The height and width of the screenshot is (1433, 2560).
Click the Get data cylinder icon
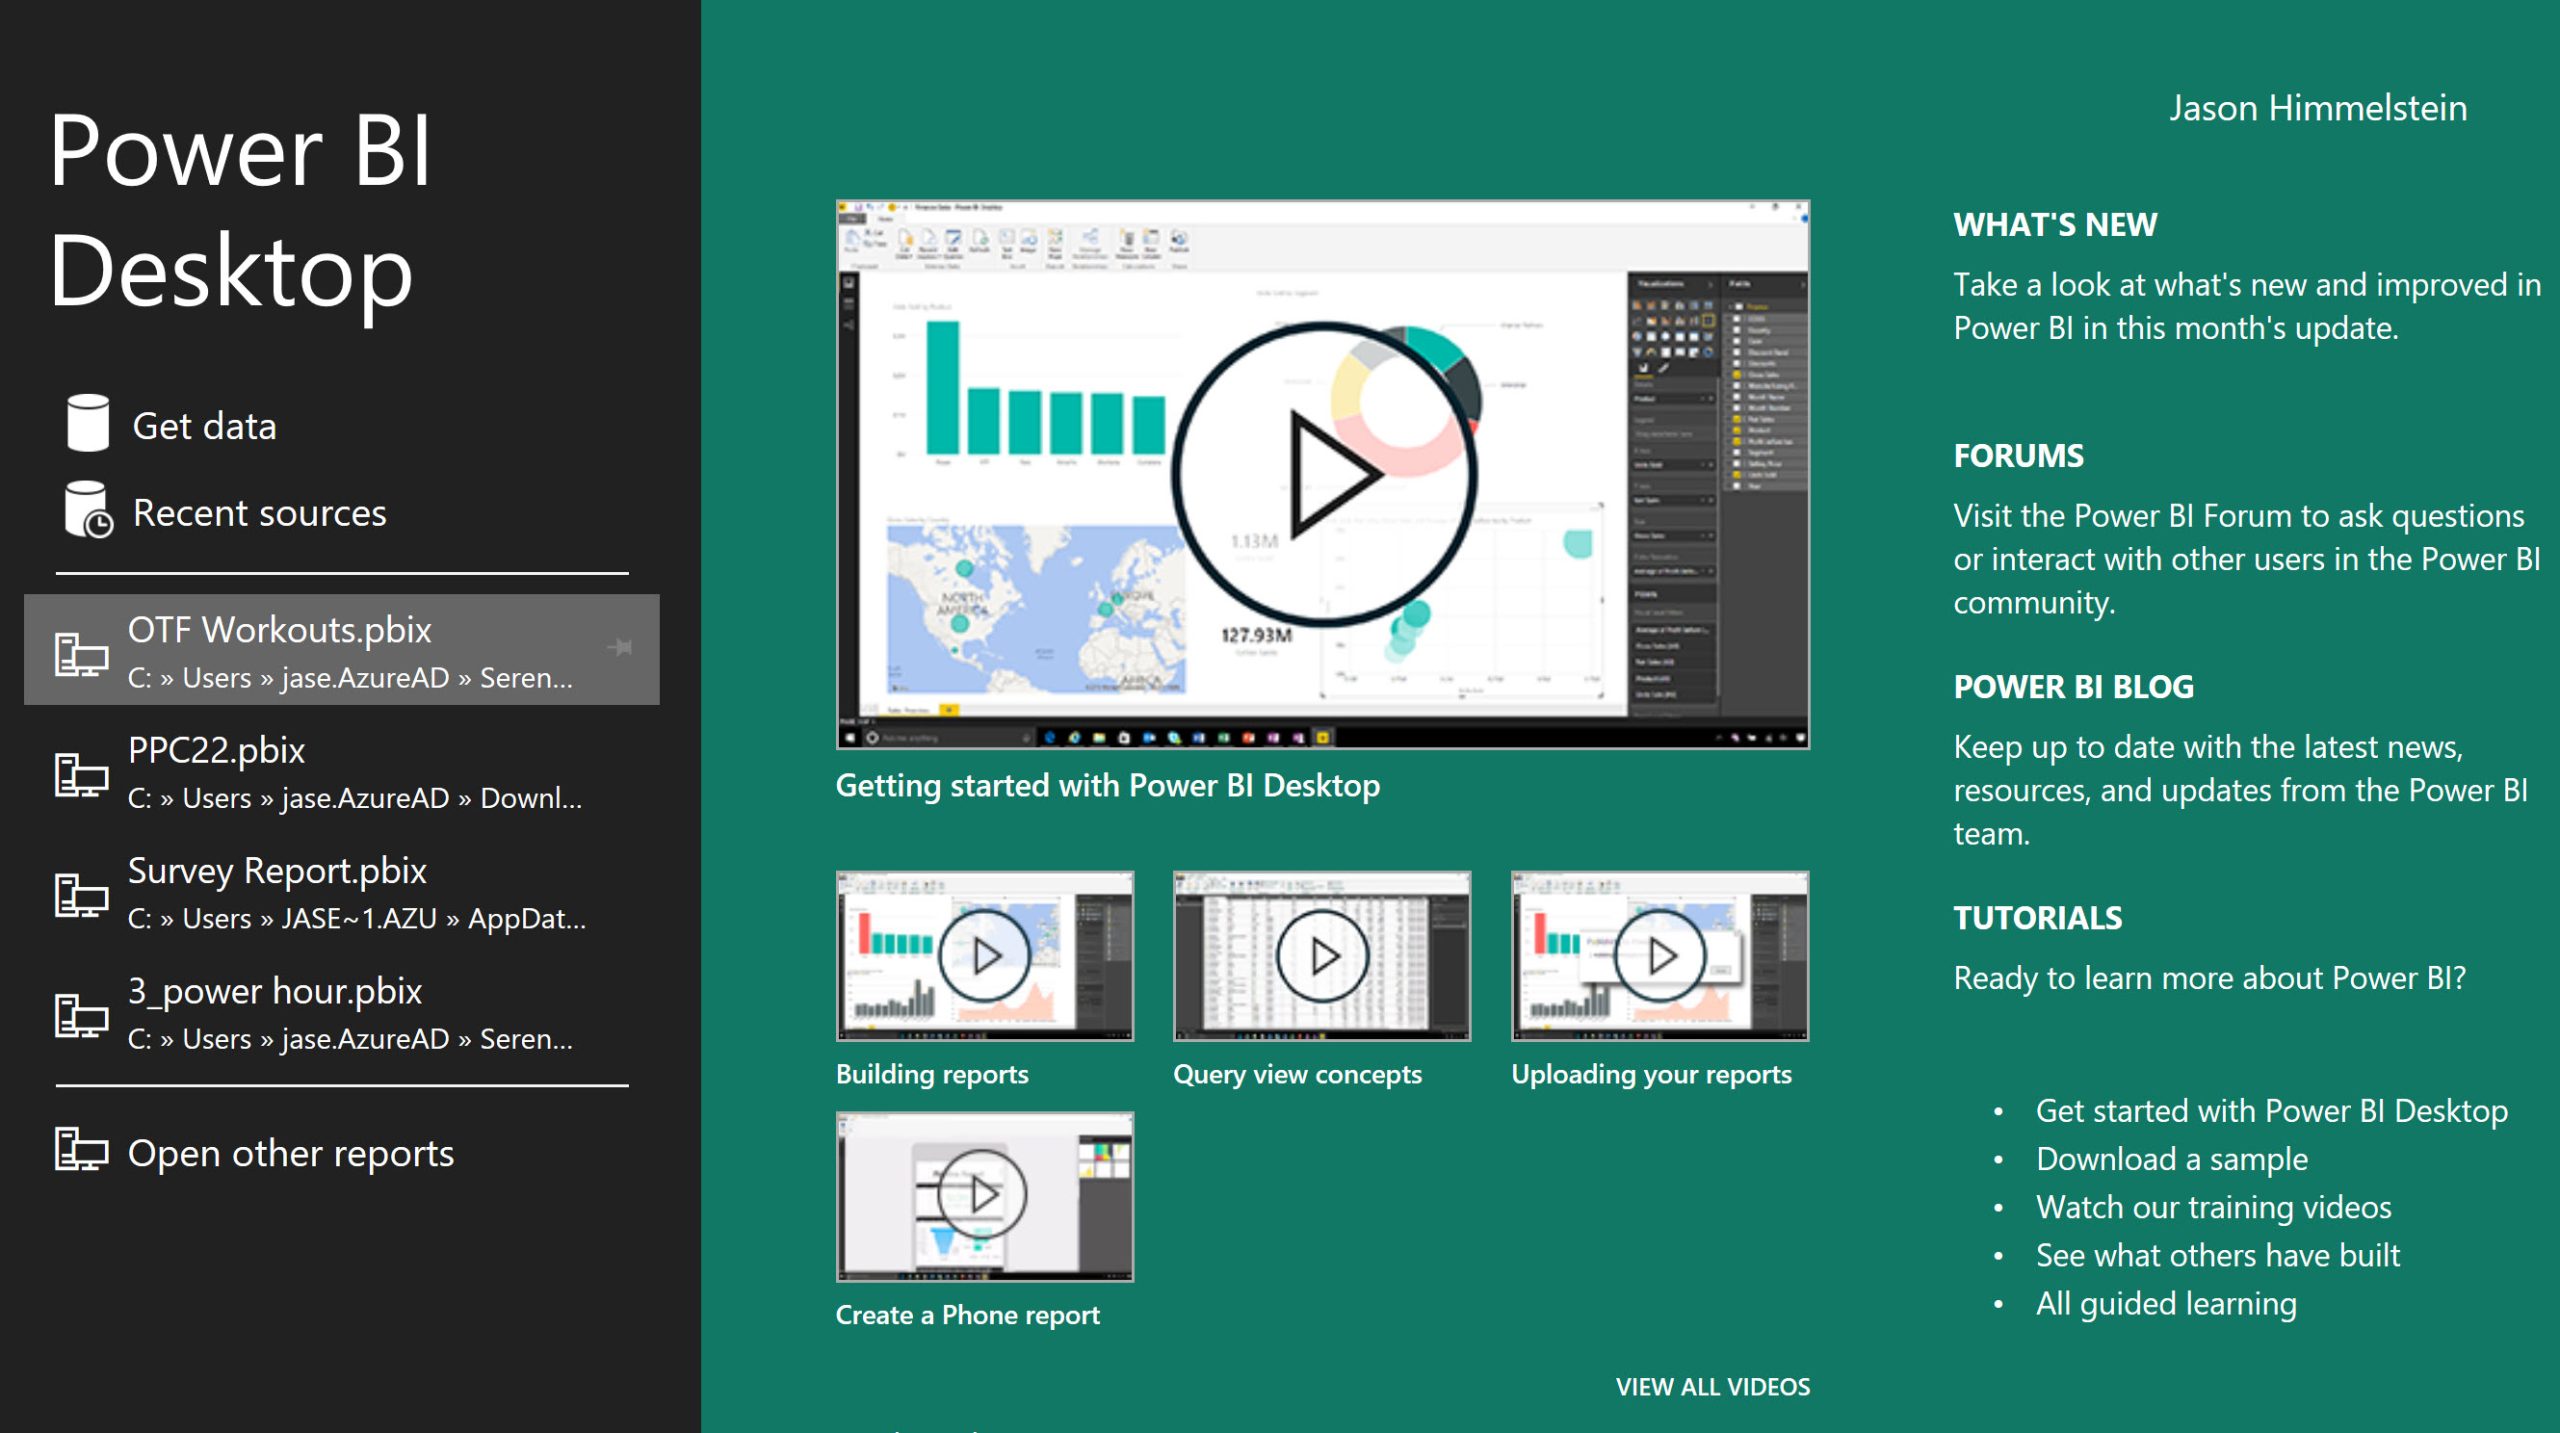click(x=88, y=423)
